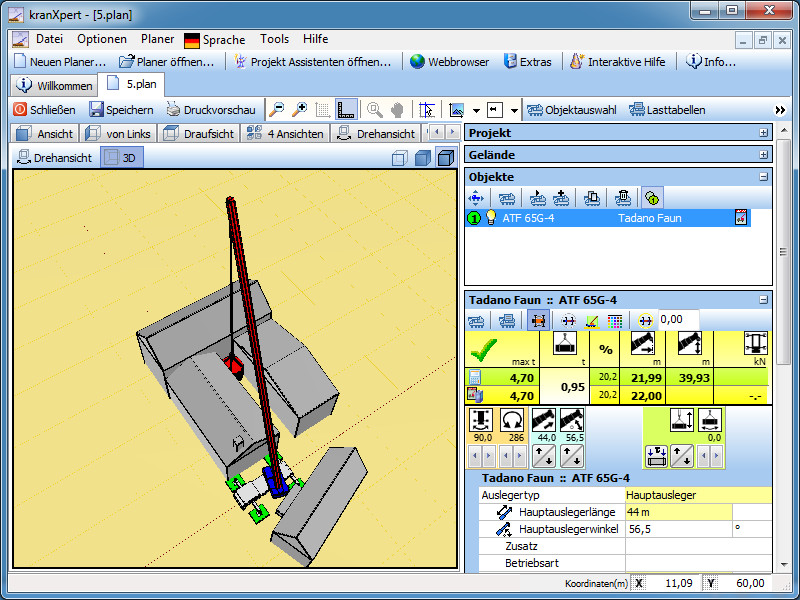Select the pan hand tool
The width and height of the screenshot is (800, 600).
click(397, 110)
